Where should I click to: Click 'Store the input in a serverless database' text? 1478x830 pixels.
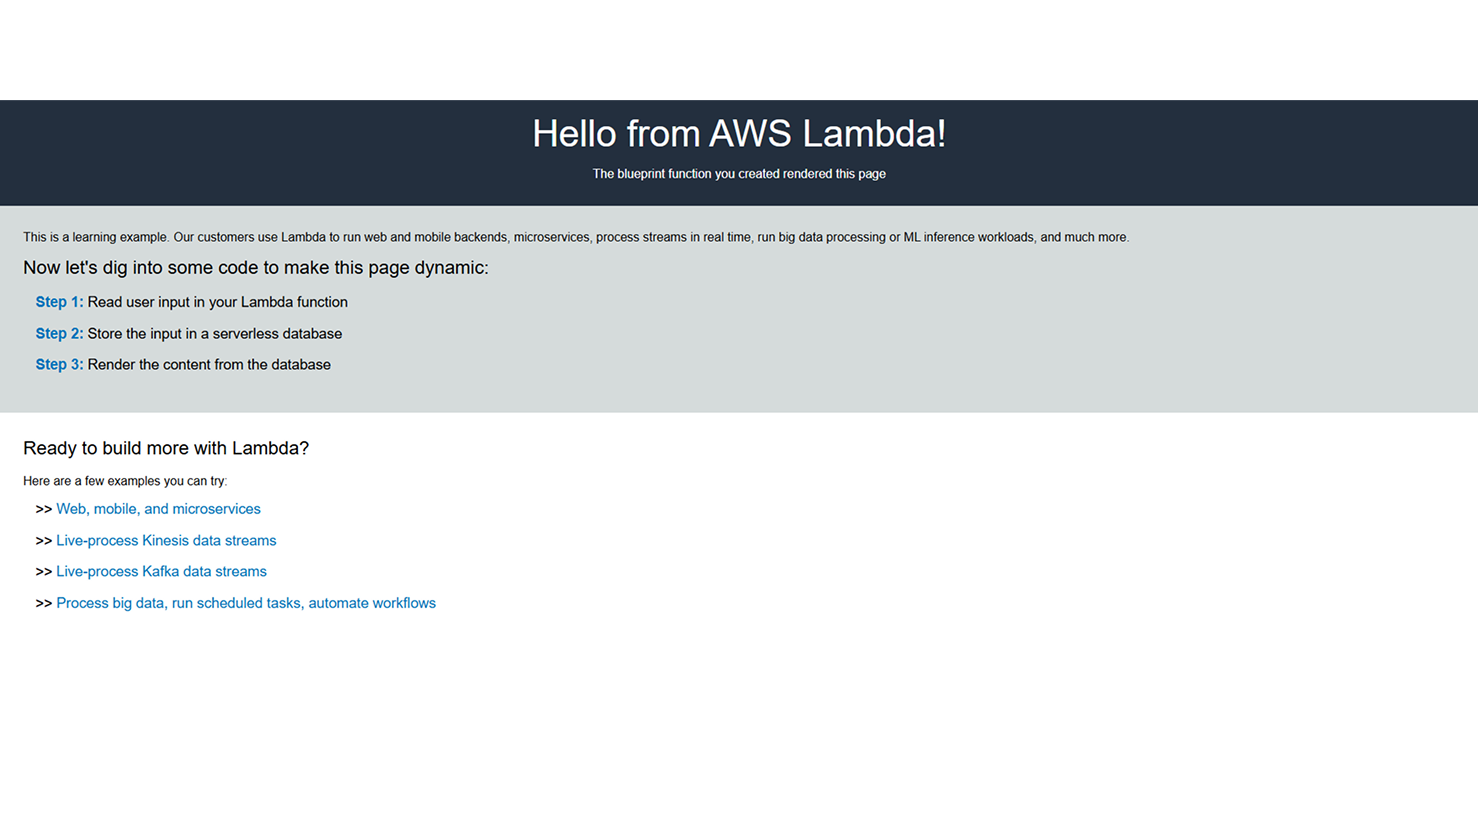pos(215,334)
